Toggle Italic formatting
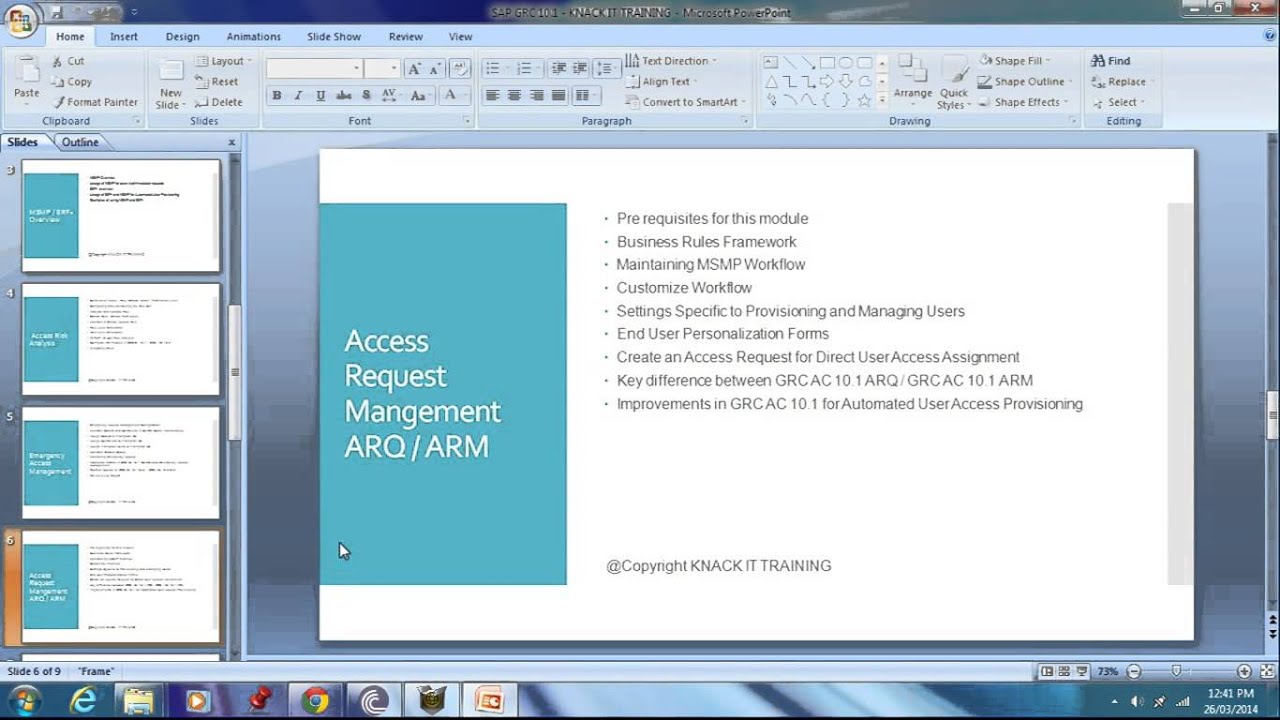 pyautogui.click(x=298, y=96)
